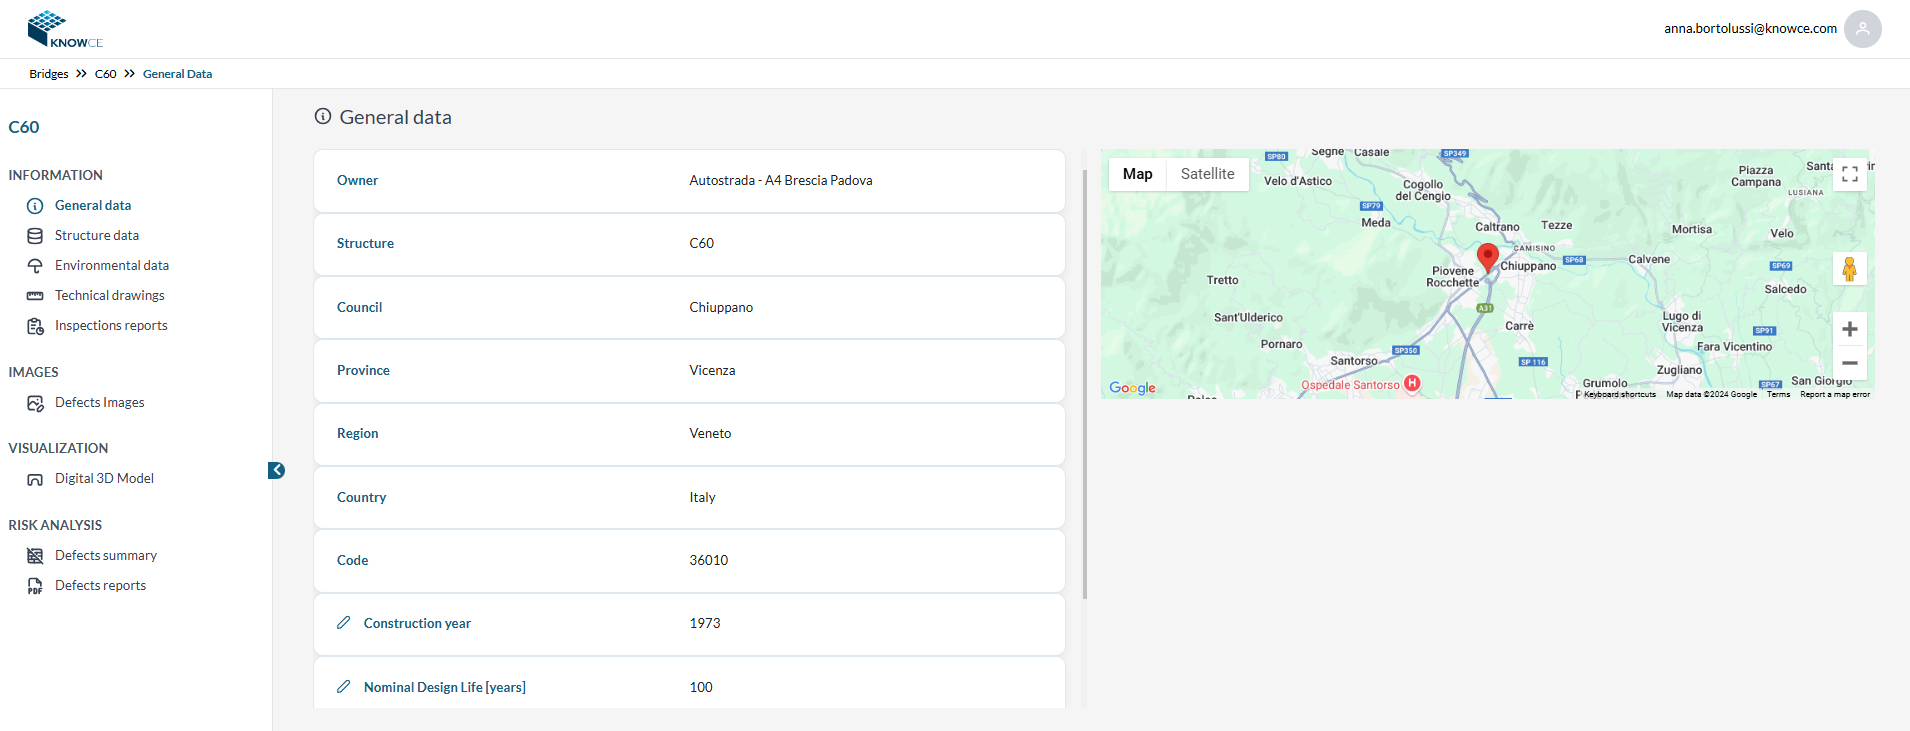Screen dimensions: 1910x731
Task: Open the user profile avatar
Action: [x=1862, y=29]
